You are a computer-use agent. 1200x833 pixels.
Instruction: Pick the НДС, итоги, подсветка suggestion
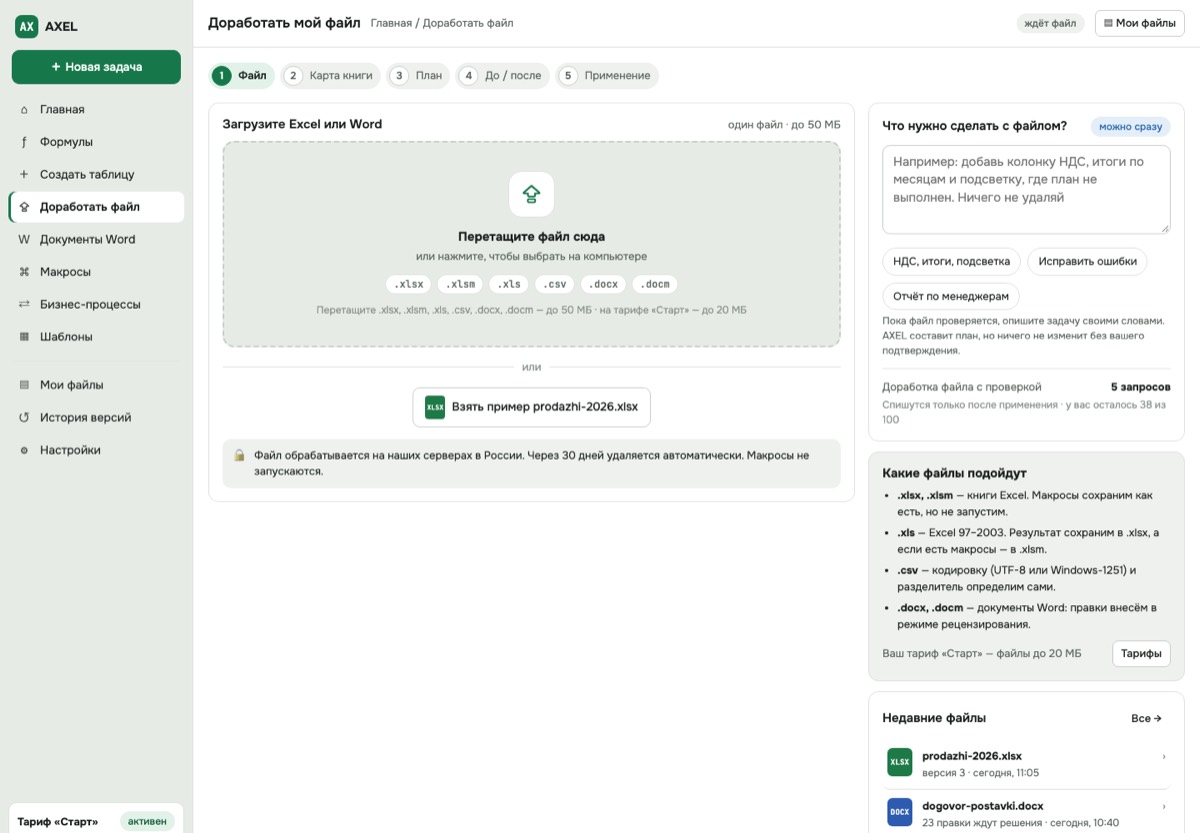[x=951, y=262]
